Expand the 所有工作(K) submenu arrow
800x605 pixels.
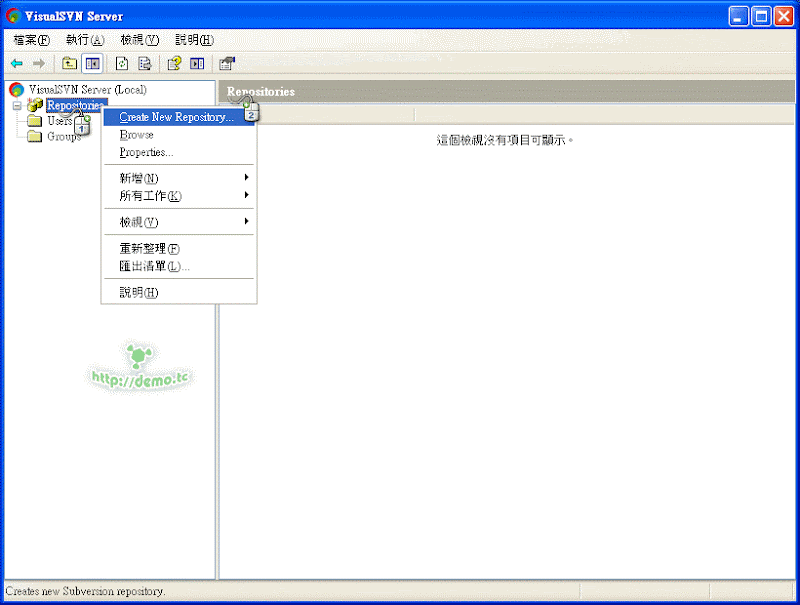[x=246, y=195]
